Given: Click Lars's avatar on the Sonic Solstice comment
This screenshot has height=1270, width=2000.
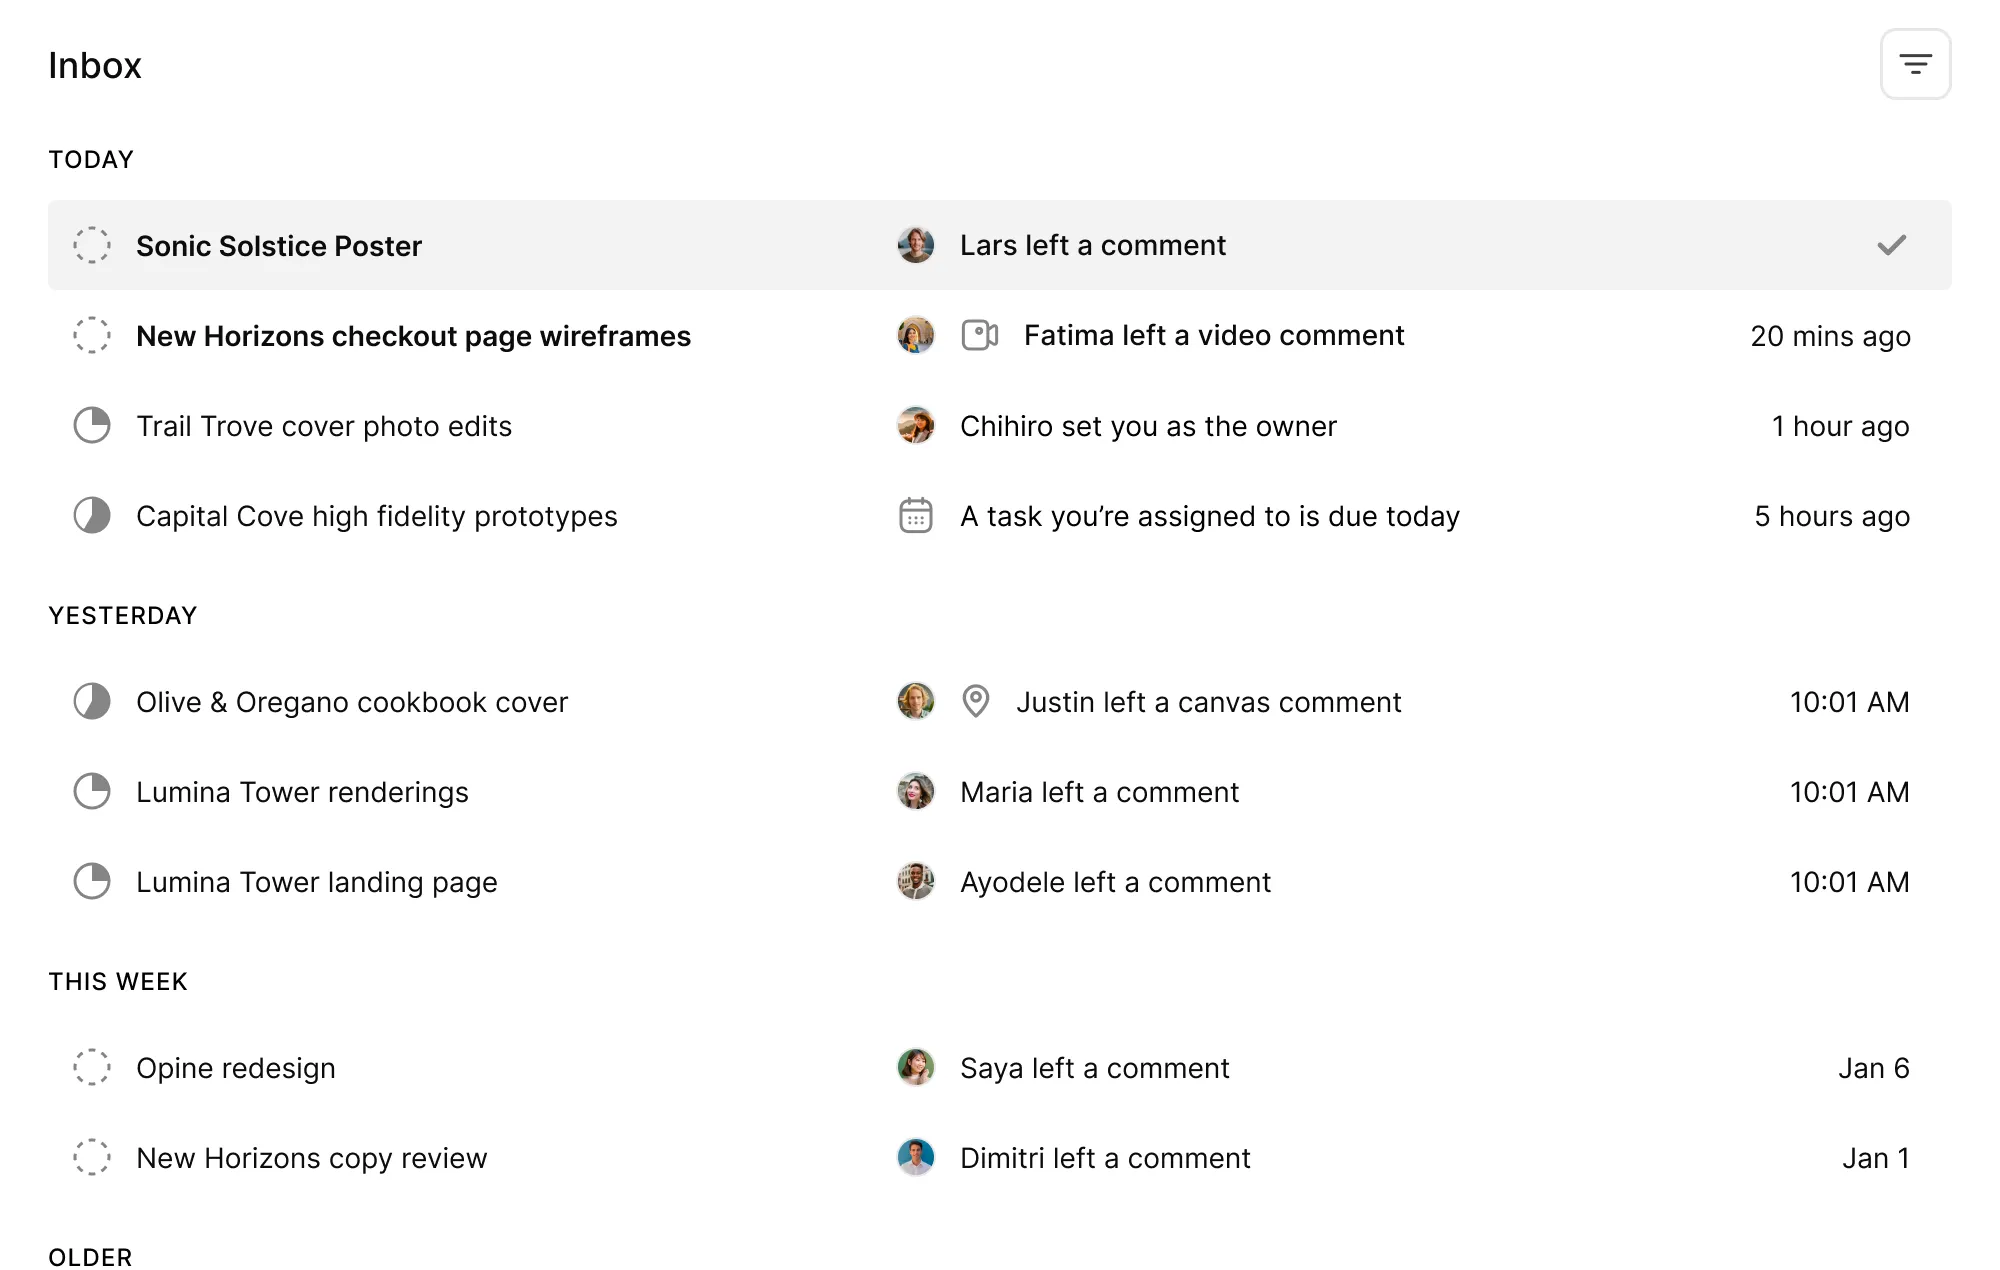Looking at the screenshot, I should 914,245.
